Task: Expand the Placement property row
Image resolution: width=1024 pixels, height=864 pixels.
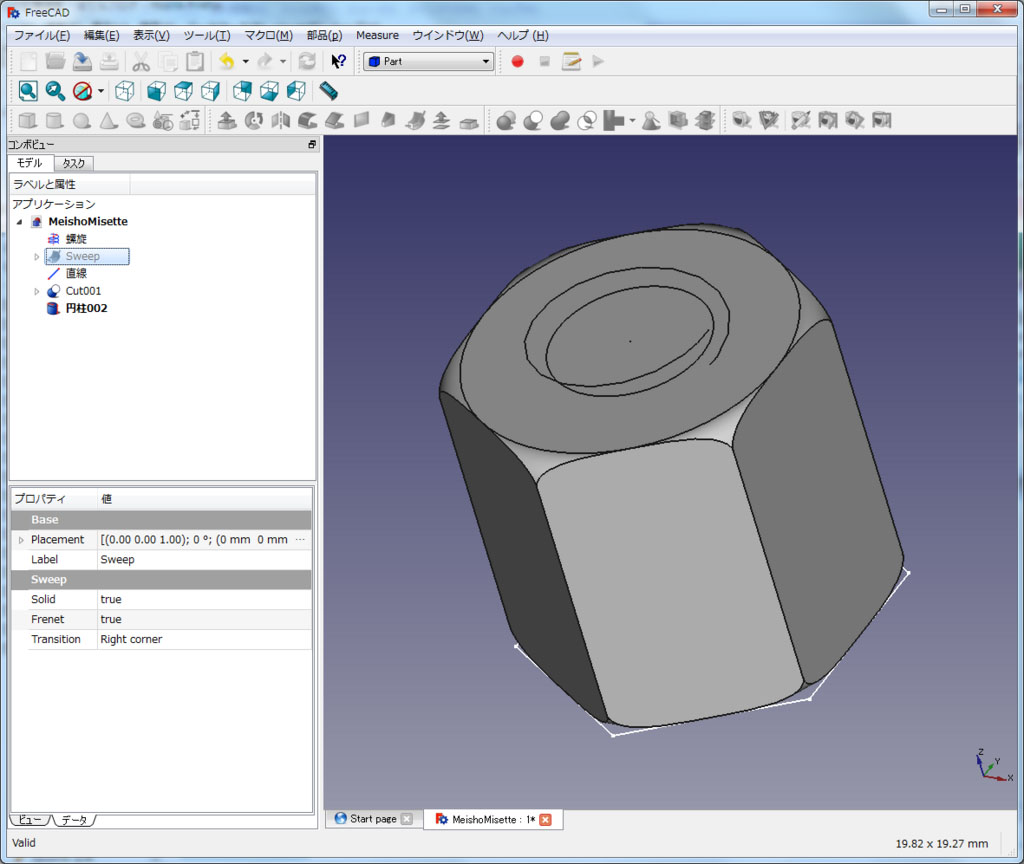Action: pos(21,540)
